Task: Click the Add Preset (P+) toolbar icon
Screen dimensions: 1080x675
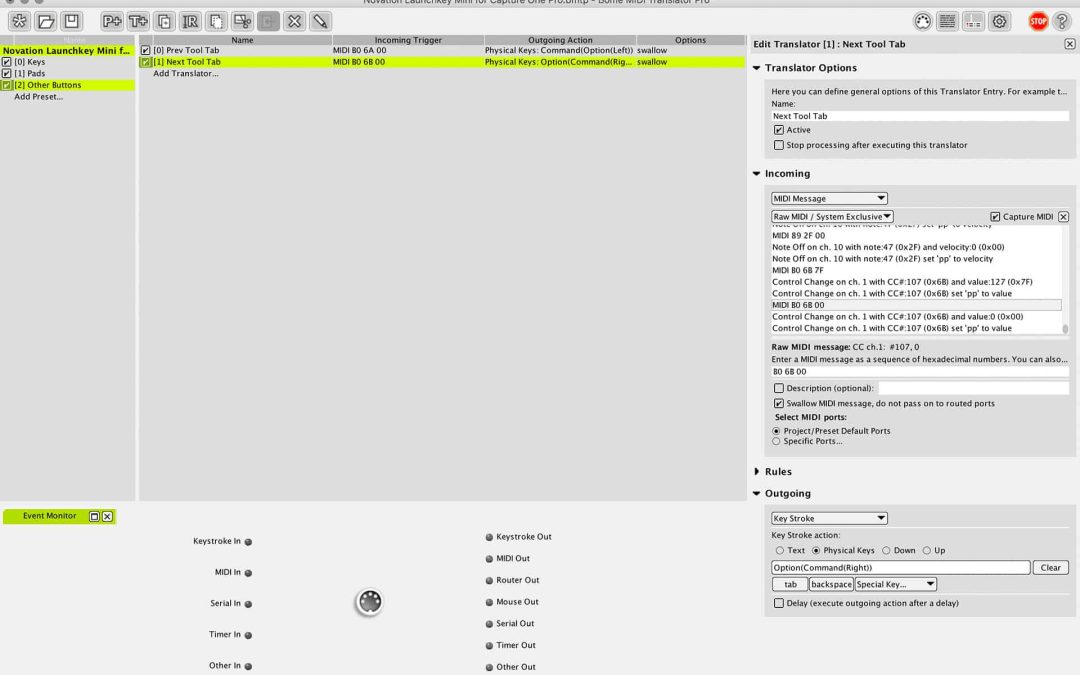Action: (x=112, y=21)
